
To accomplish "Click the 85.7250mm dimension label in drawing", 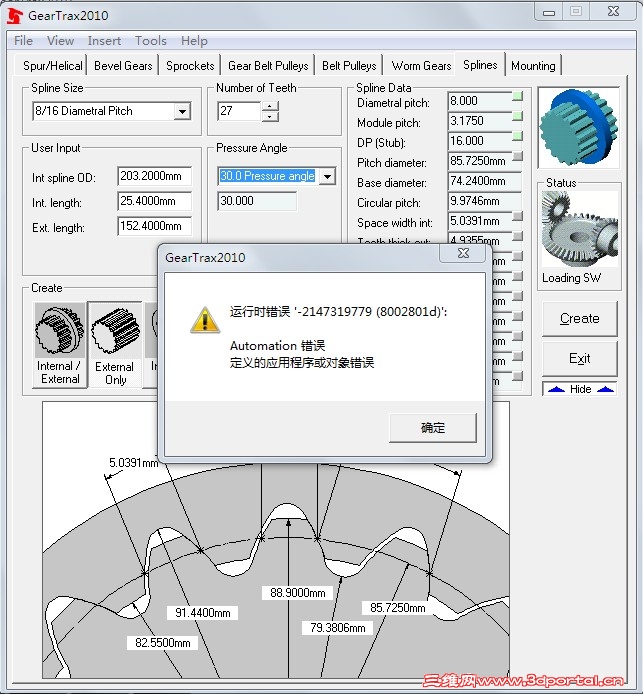I will pyautogui.click(x=397, y=608).
